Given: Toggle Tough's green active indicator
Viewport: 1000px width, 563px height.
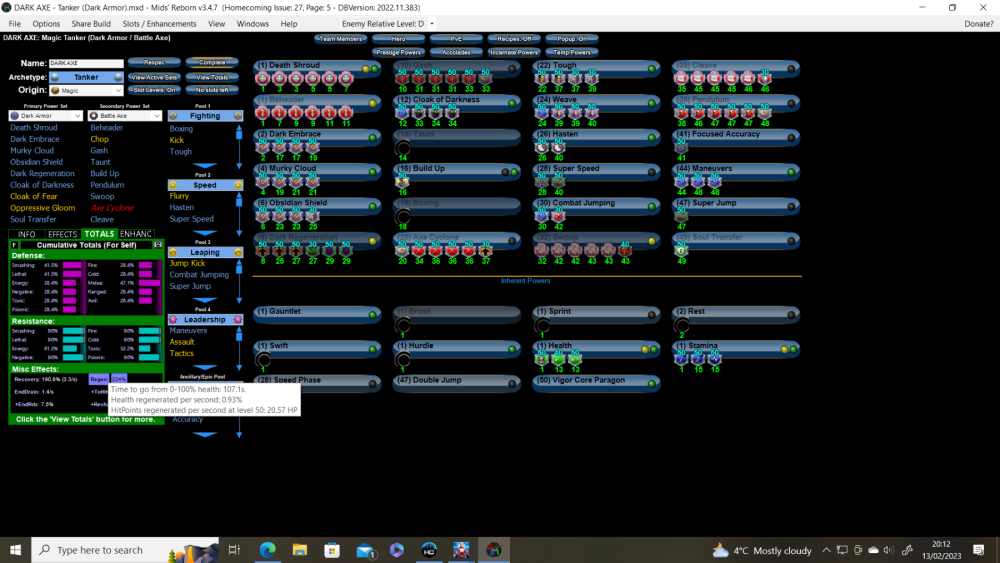Looking at the screenshot, I should [x=652, y=69].
